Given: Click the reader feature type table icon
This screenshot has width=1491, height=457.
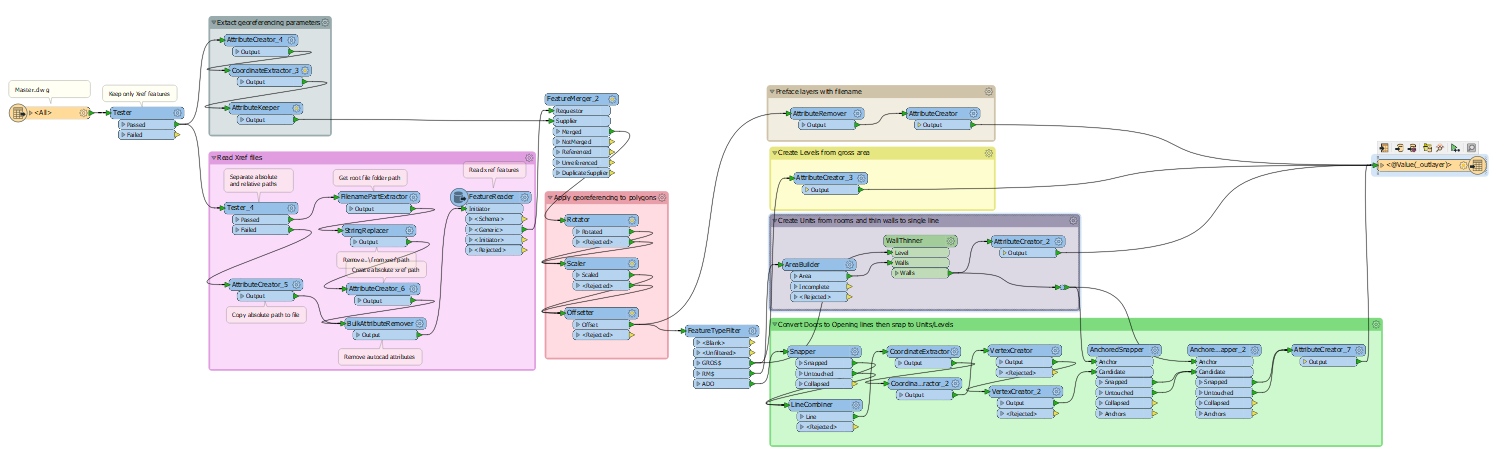Looking at the screenshot, I should pos(18,113).
